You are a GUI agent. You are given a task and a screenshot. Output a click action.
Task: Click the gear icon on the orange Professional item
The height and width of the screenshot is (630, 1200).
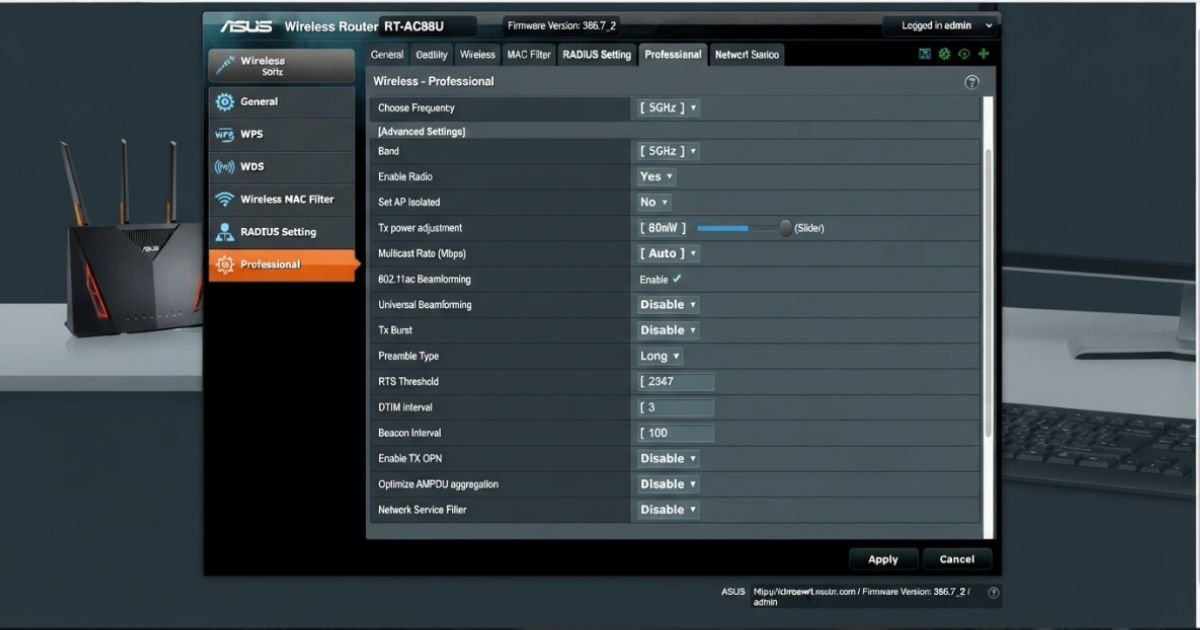[224, 264]
